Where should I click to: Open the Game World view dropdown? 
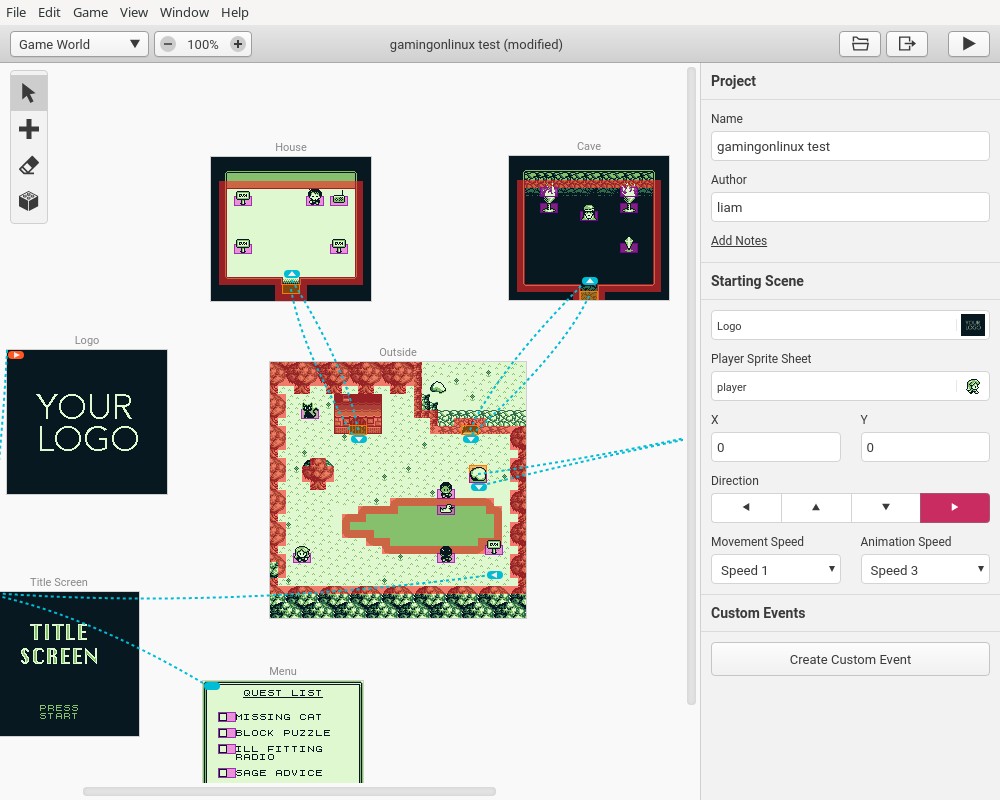click(x=79, y=44)
